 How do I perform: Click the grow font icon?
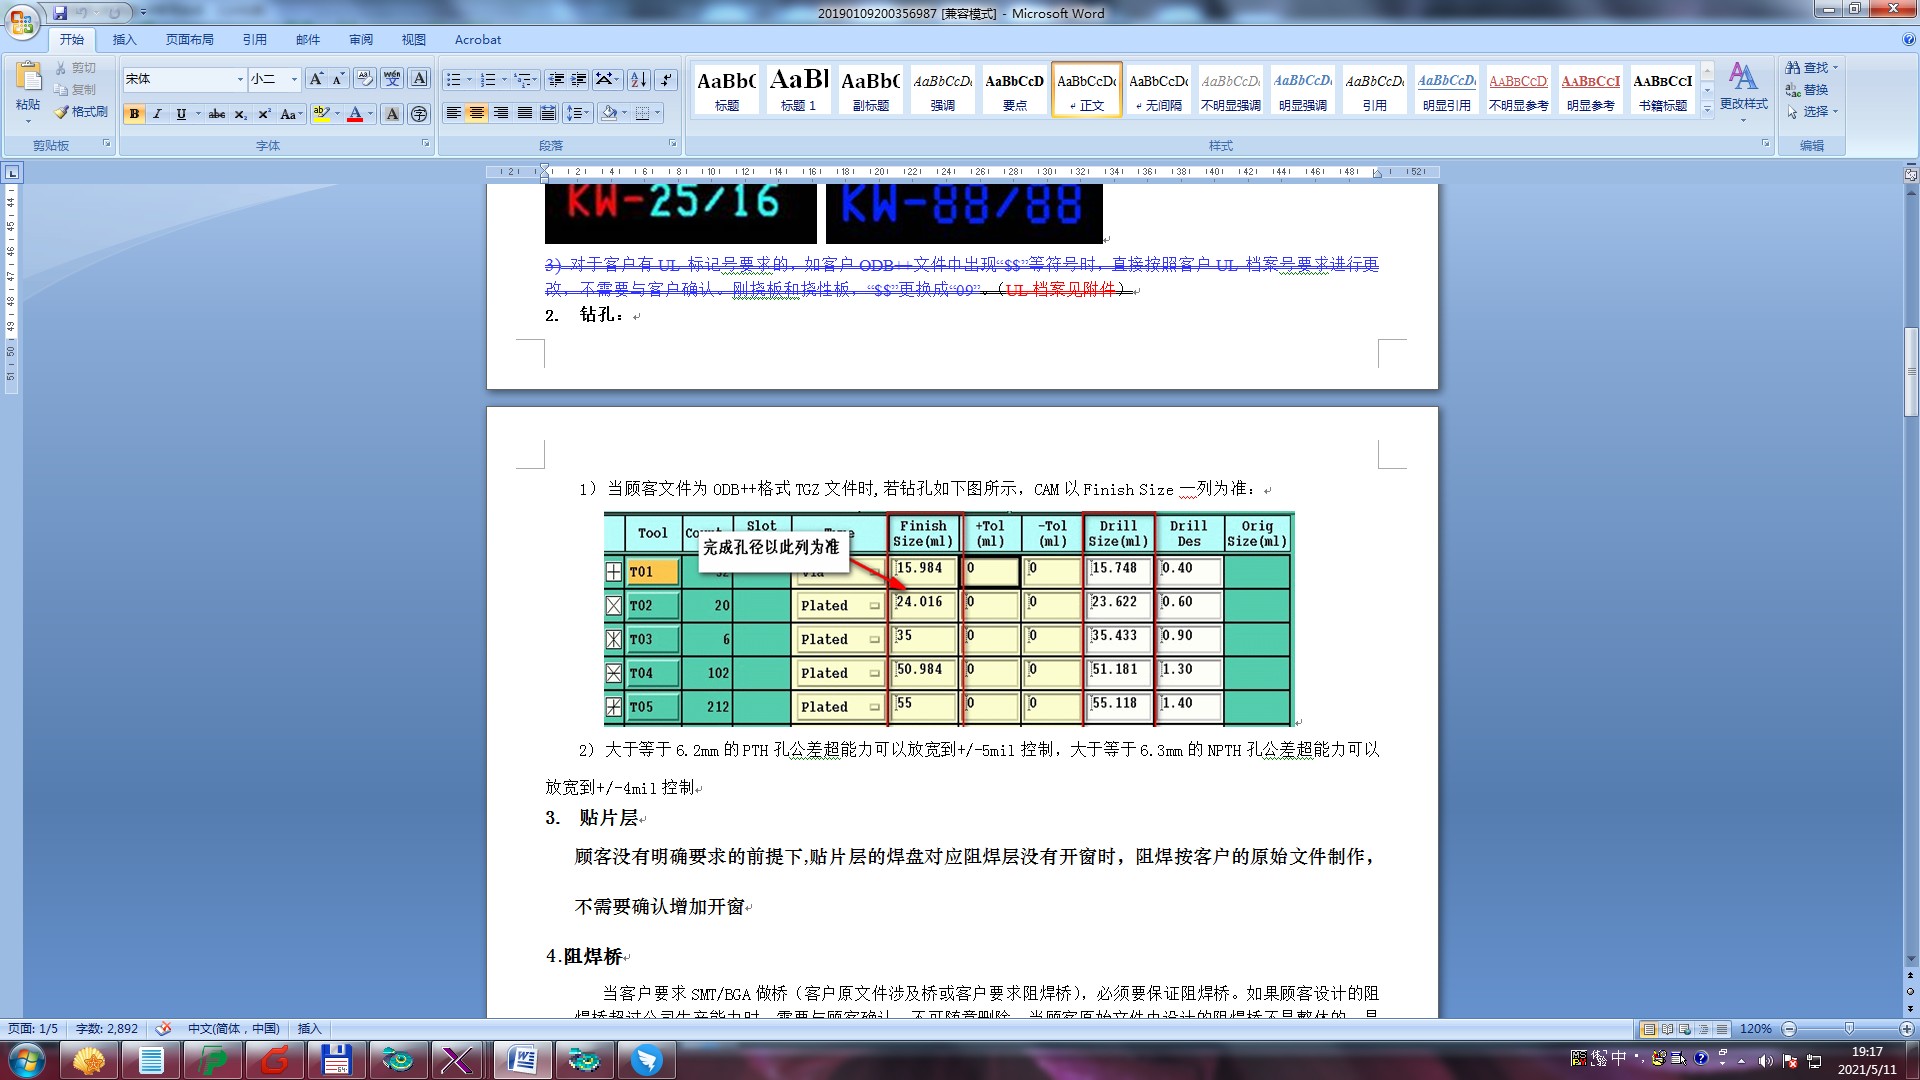(x=316, y=79)
